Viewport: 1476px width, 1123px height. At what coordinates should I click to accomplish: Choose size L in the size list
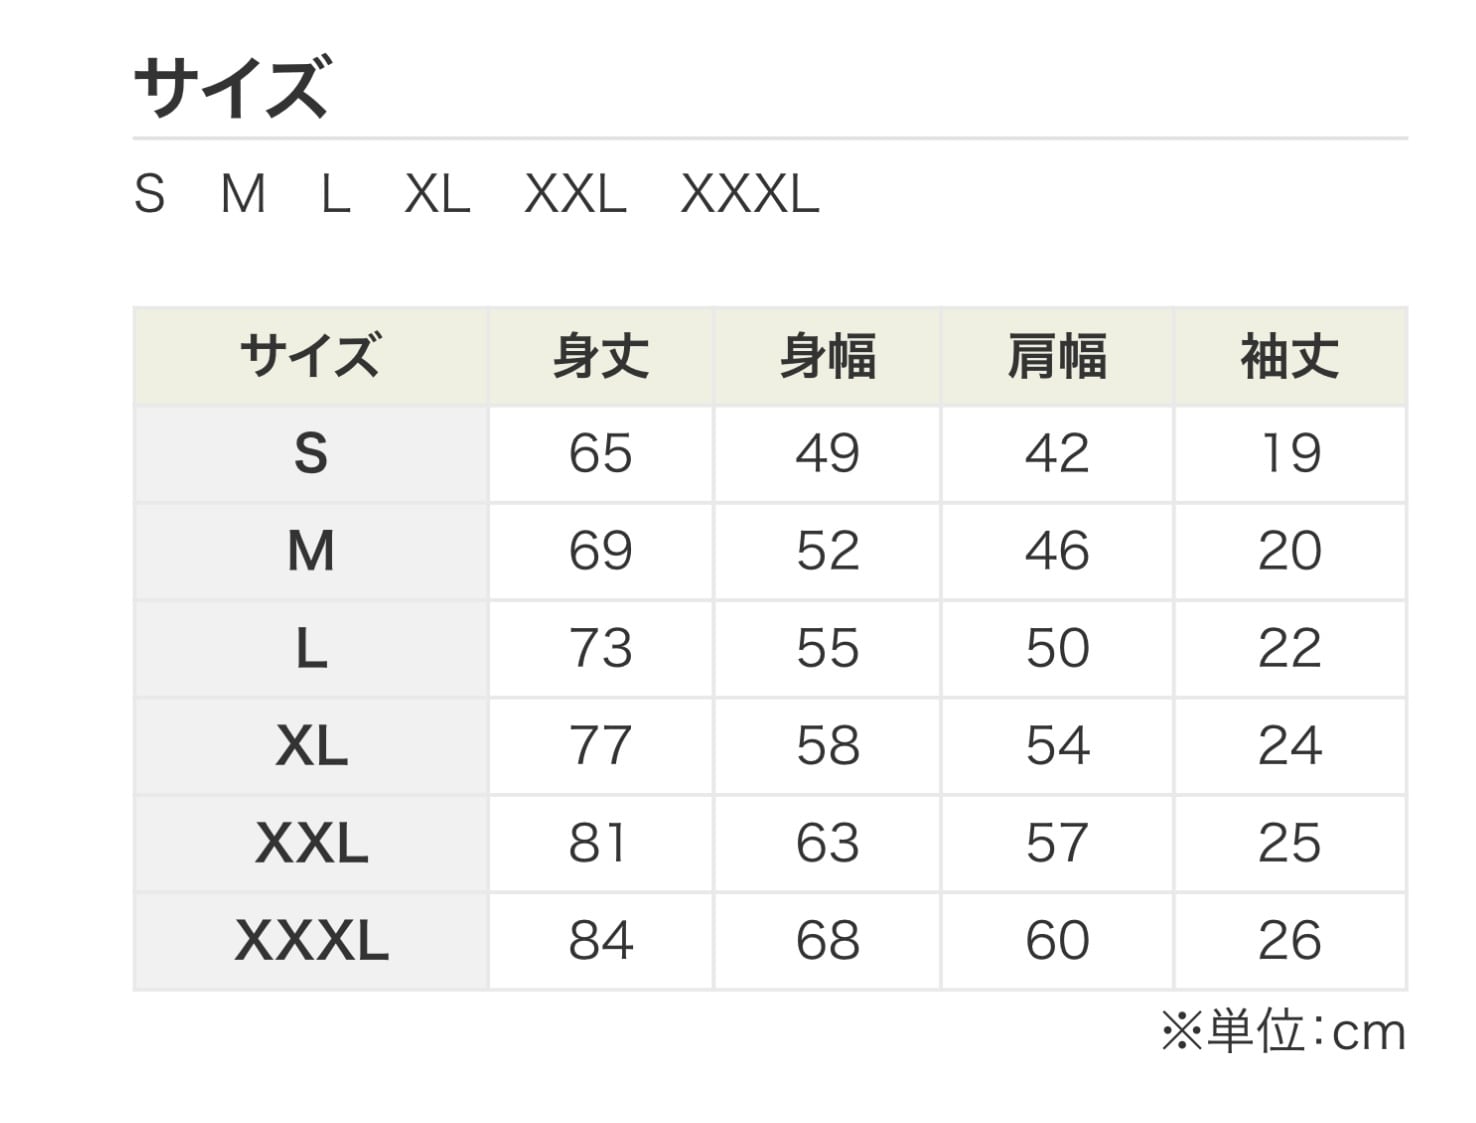(x=335, y=193)
